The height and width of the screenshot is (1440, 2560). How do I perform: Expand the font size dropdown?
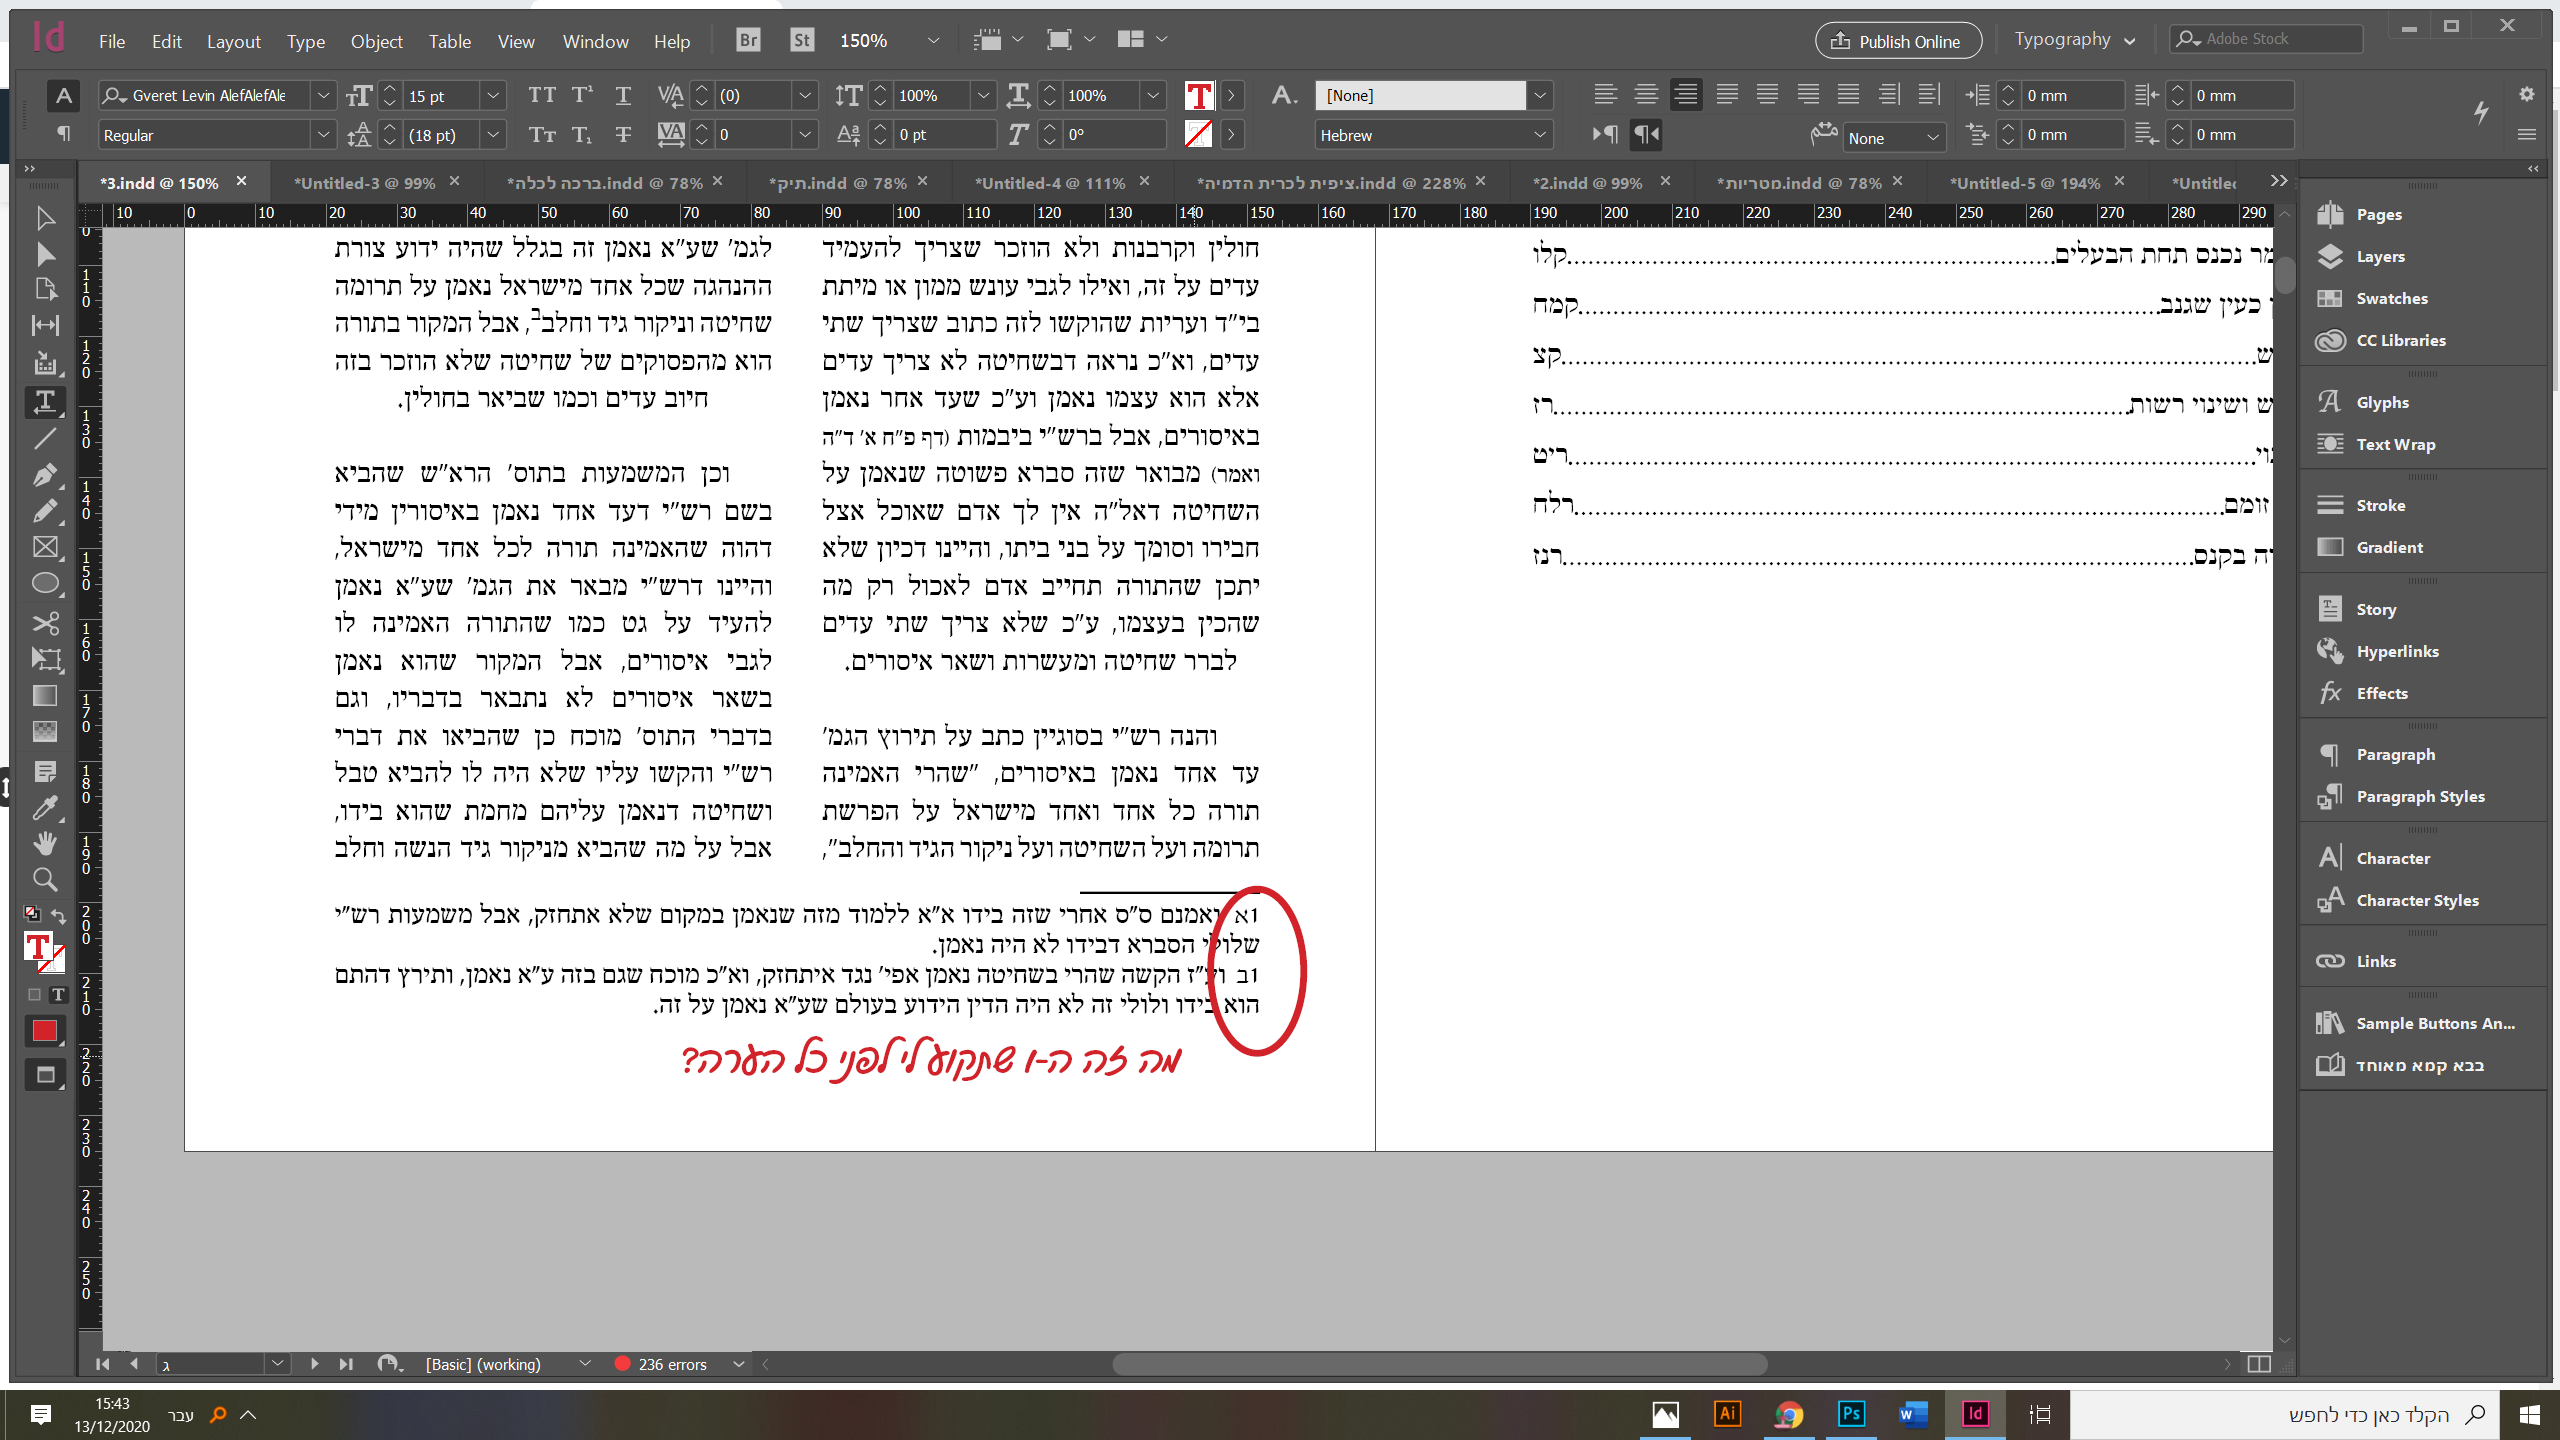point(493,96)
